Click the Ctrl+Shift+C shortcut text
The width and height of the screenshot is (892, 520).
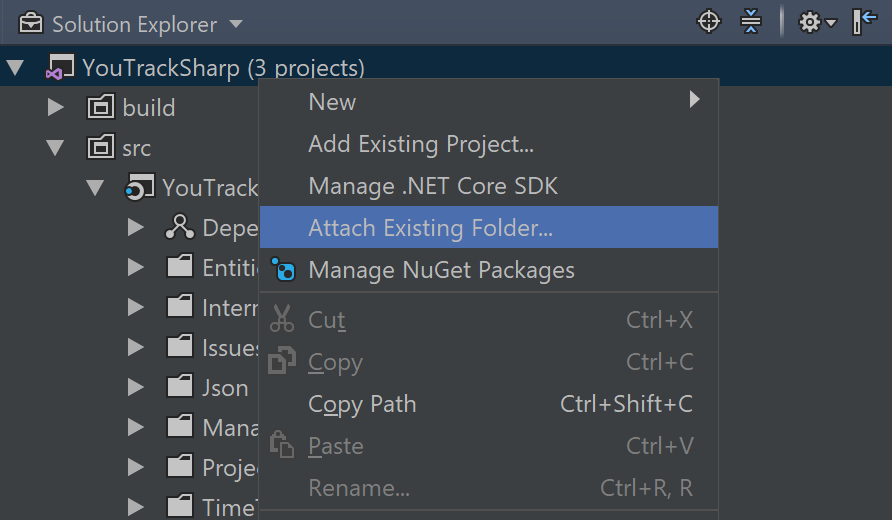tap(626, 404)
